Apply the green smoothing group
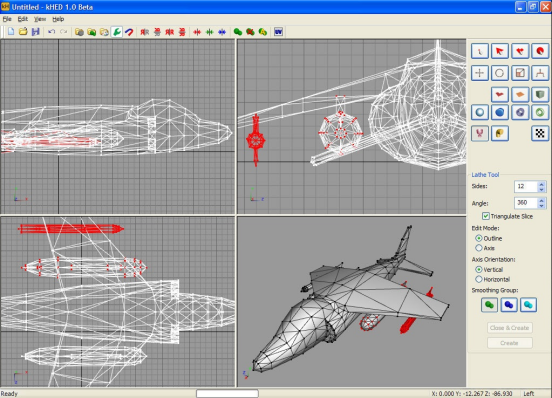The width and height of the screenshot is (552, 398). tap(489, 305)
